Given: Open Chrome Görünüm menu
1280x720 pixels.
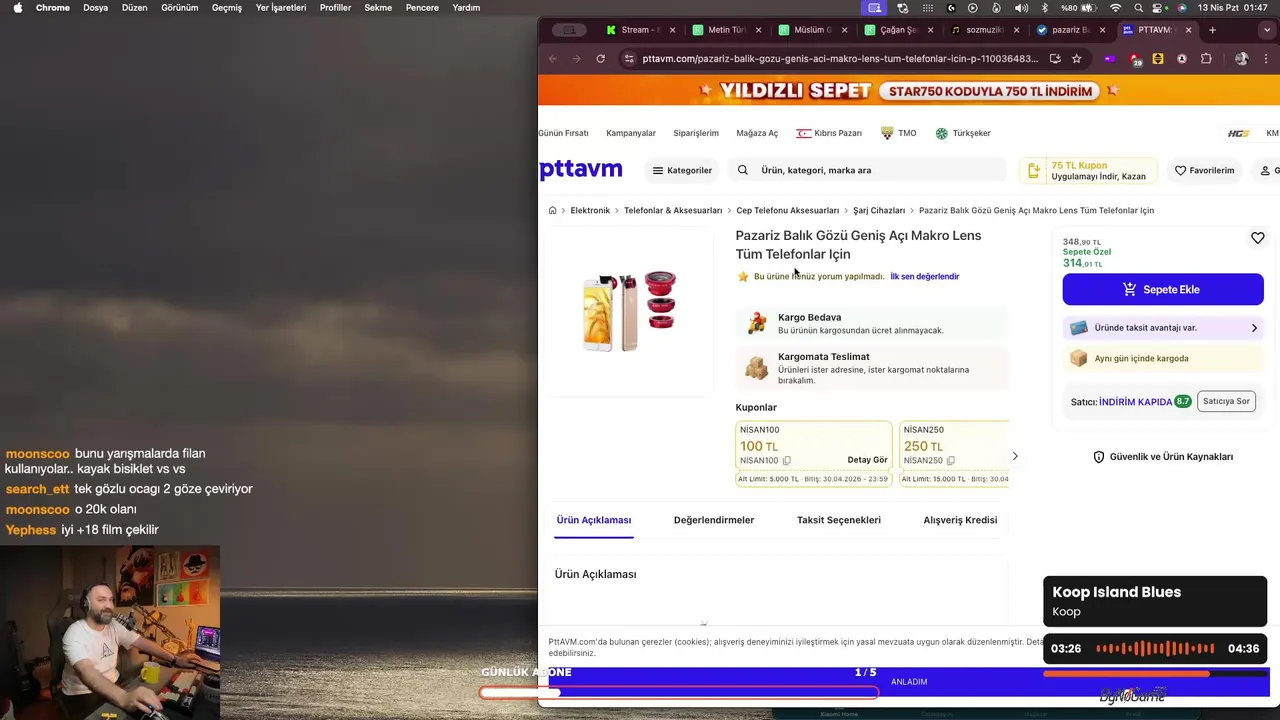Looking at the screenshot, I should (x=180, y=8).
